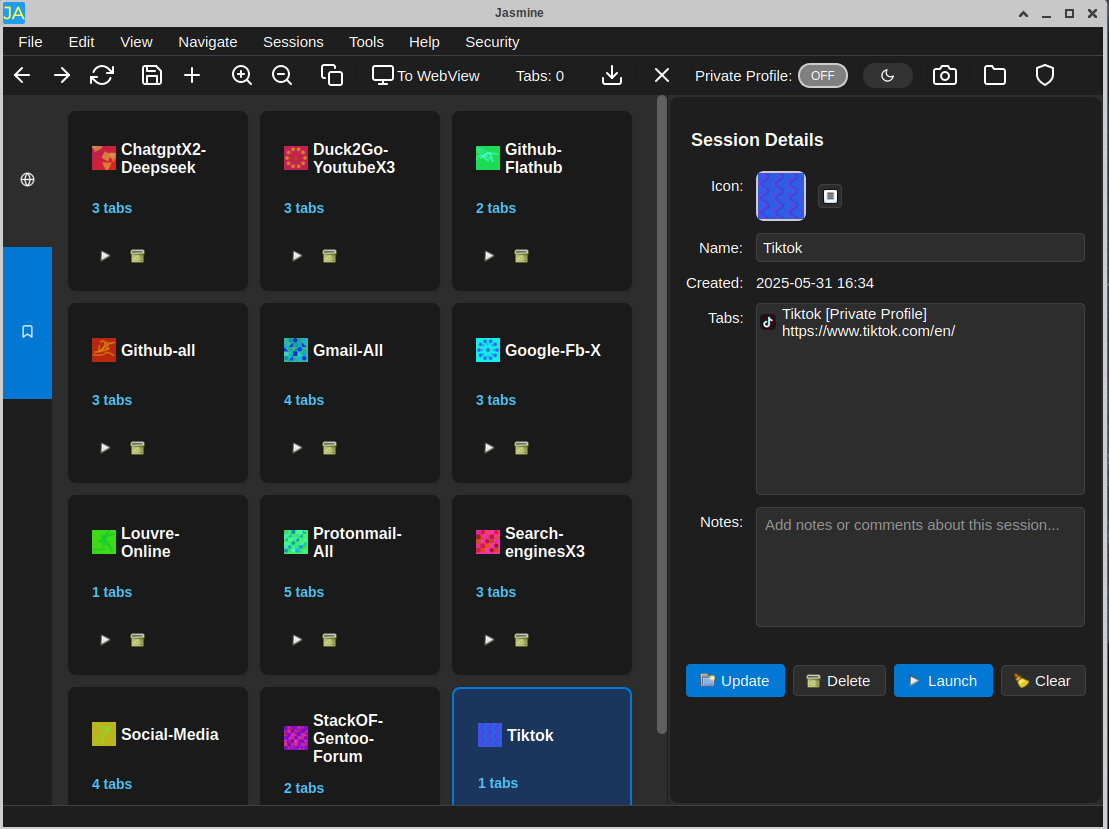Launch the ChatgptX2-Deepseek session play icon

[105, 256]
